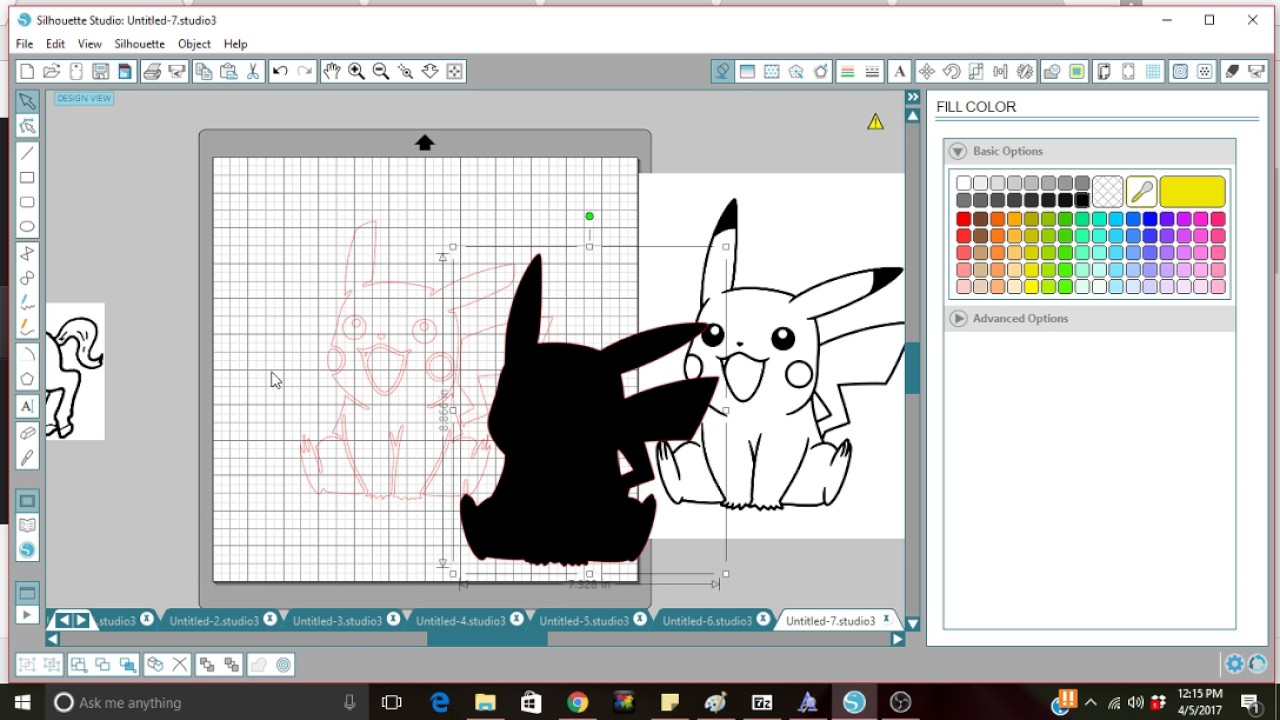Select the eyedropper color picker
Image resolution: width=1280 pixels, height=720 pixels.
pyautogui.click(x=1141, y=191)
